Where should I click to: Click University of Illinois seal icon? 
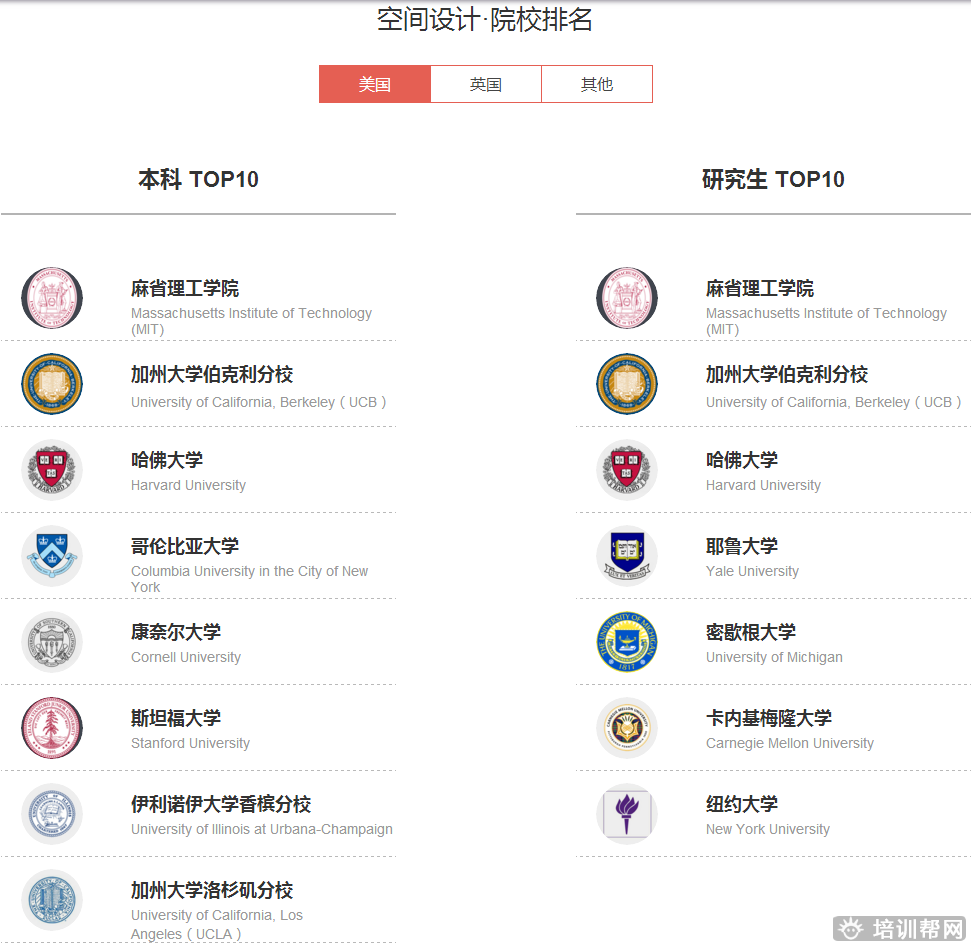click(52, 814)
